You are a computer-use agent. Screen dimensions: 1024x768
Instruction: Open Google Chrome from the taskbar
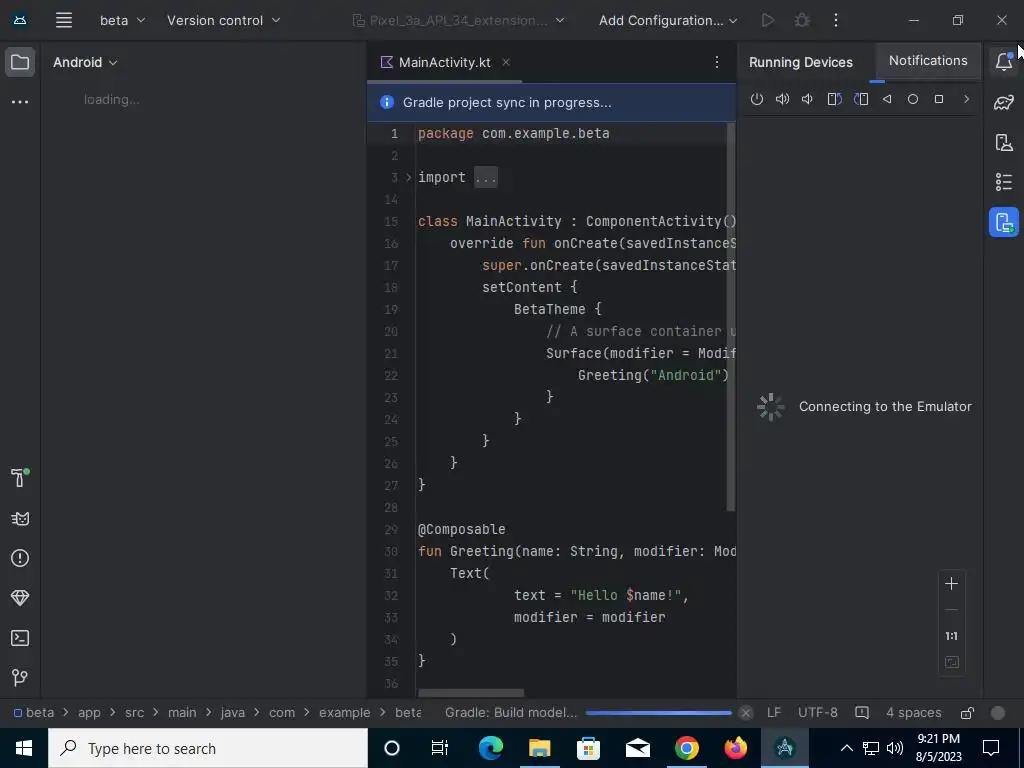click(x=686, y=748)
